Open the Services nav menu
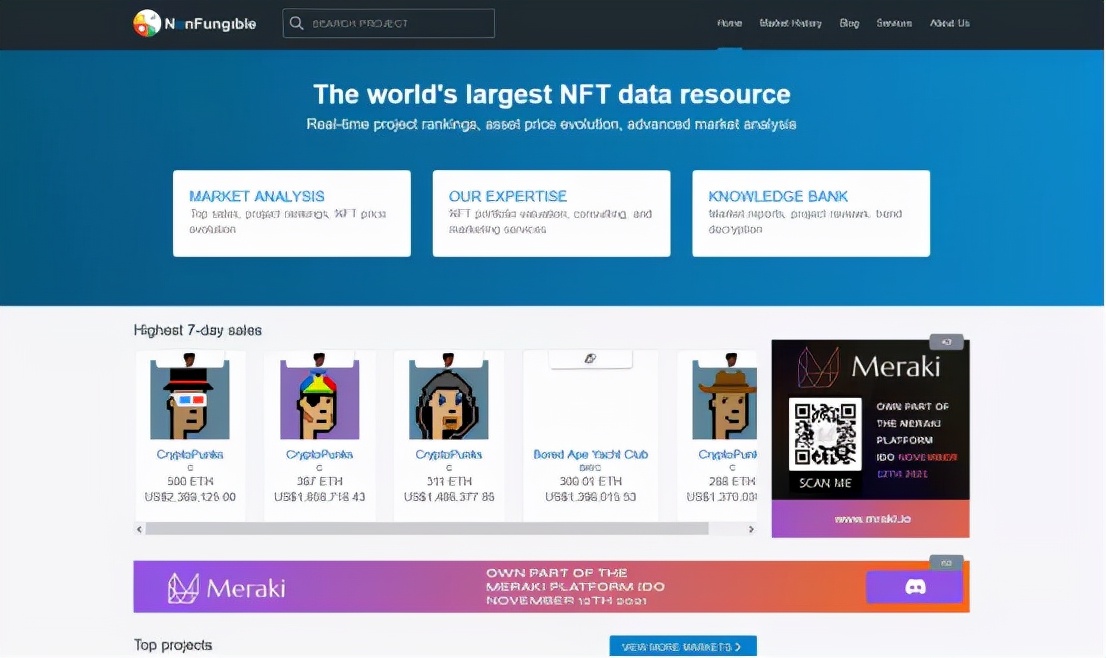Viewport: 1106px width, 658px height. click(894, 23)
